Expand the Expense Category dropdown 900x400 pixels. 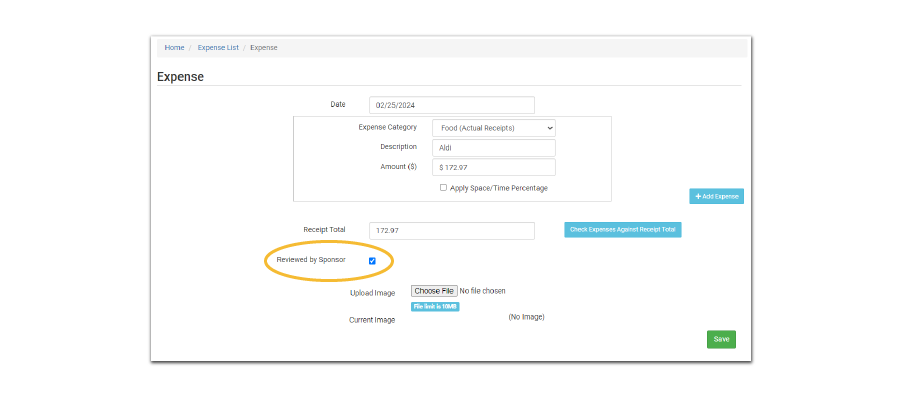tap(493, 128)
